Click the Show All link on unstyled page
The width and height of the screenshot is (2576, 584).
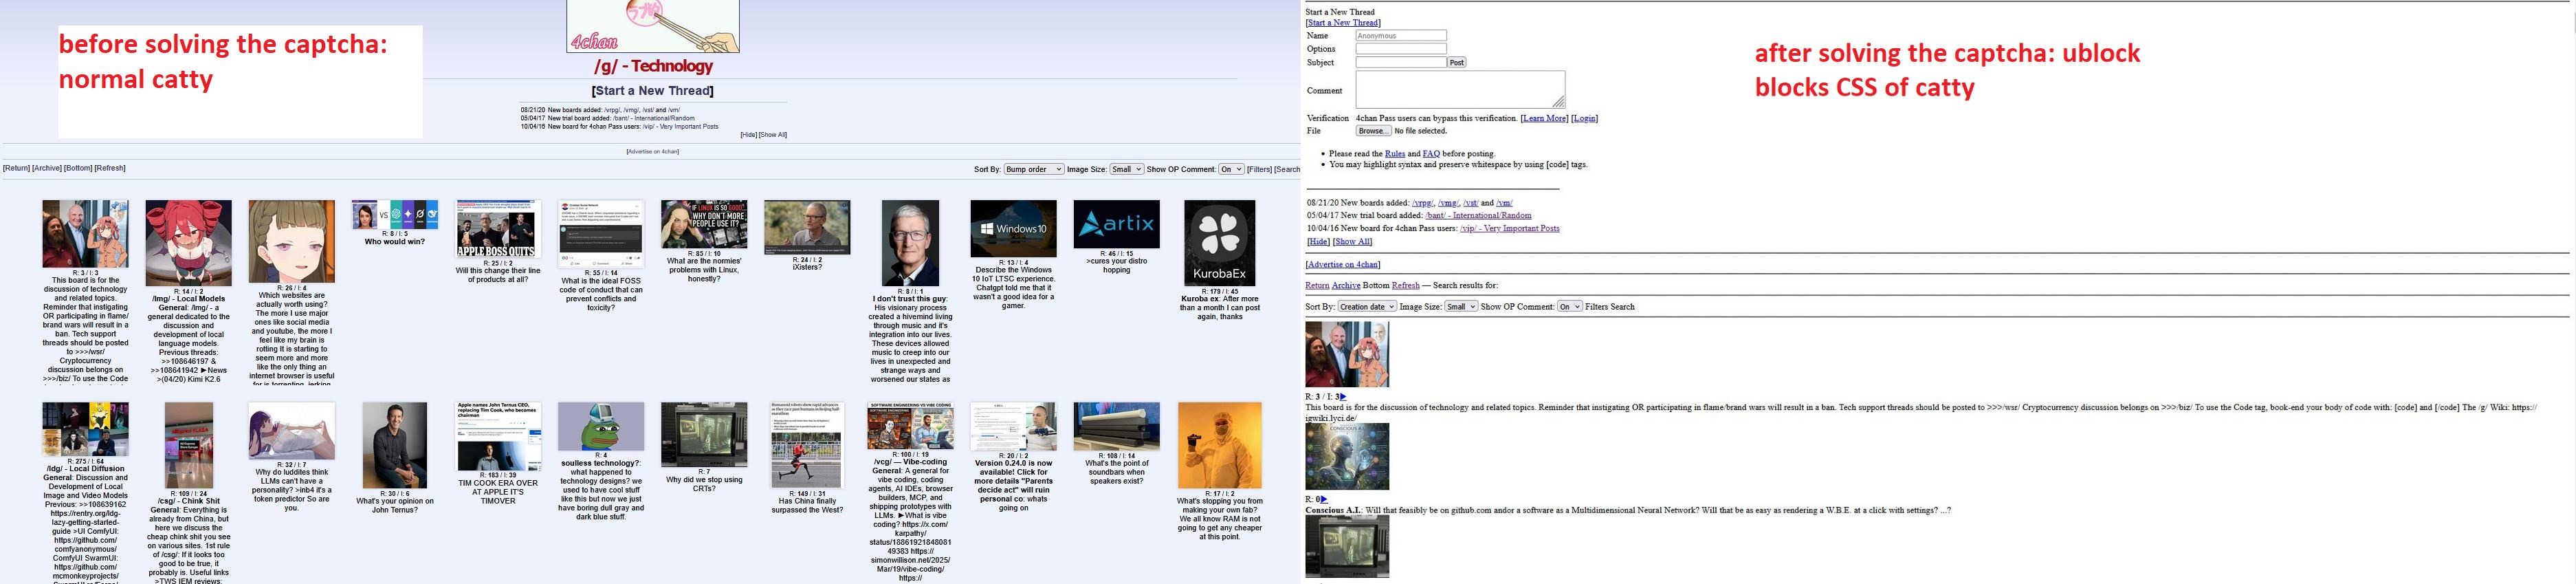point(1353,241)
